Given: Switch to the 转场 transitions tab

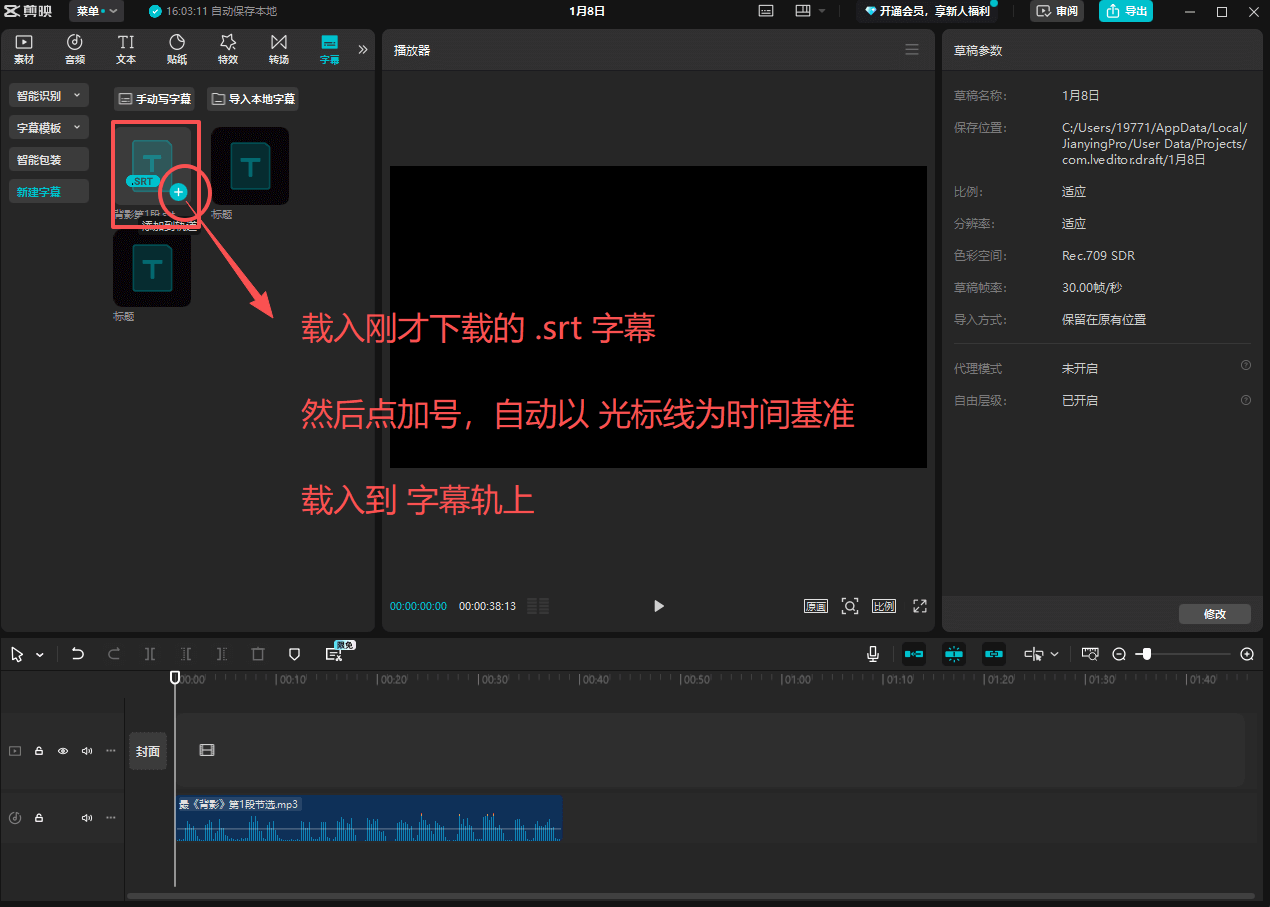Looking at the screenshot, I should [x=279, y=49].
